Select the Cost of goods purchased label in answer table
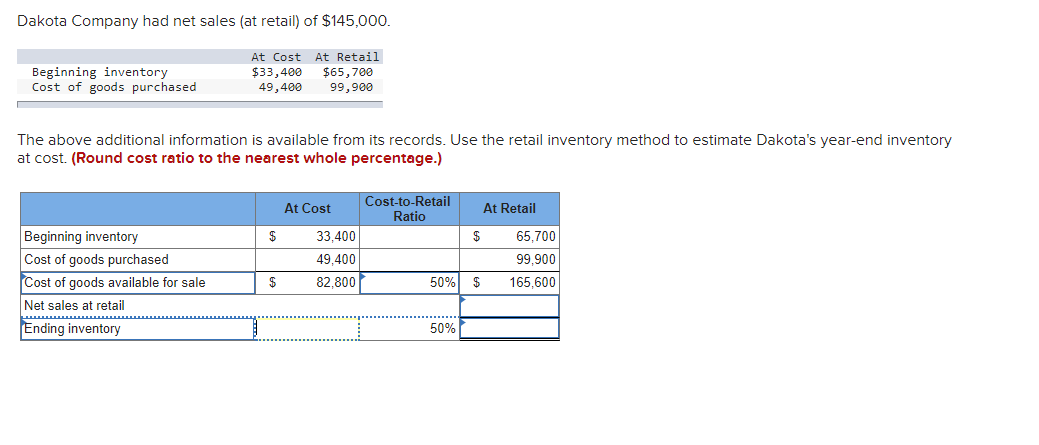Image resolution: width=1039 pixels, height=445 pixels. [x=96, y=259]
